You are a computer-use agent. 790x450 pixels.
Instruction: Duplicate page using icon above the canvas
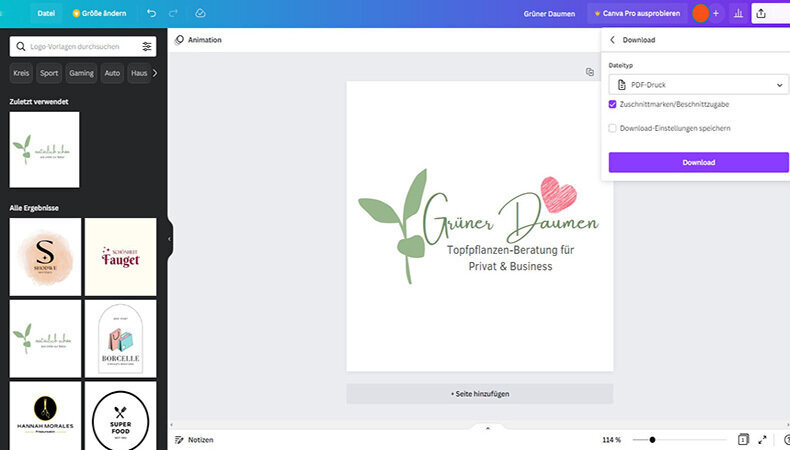(590, 72)
